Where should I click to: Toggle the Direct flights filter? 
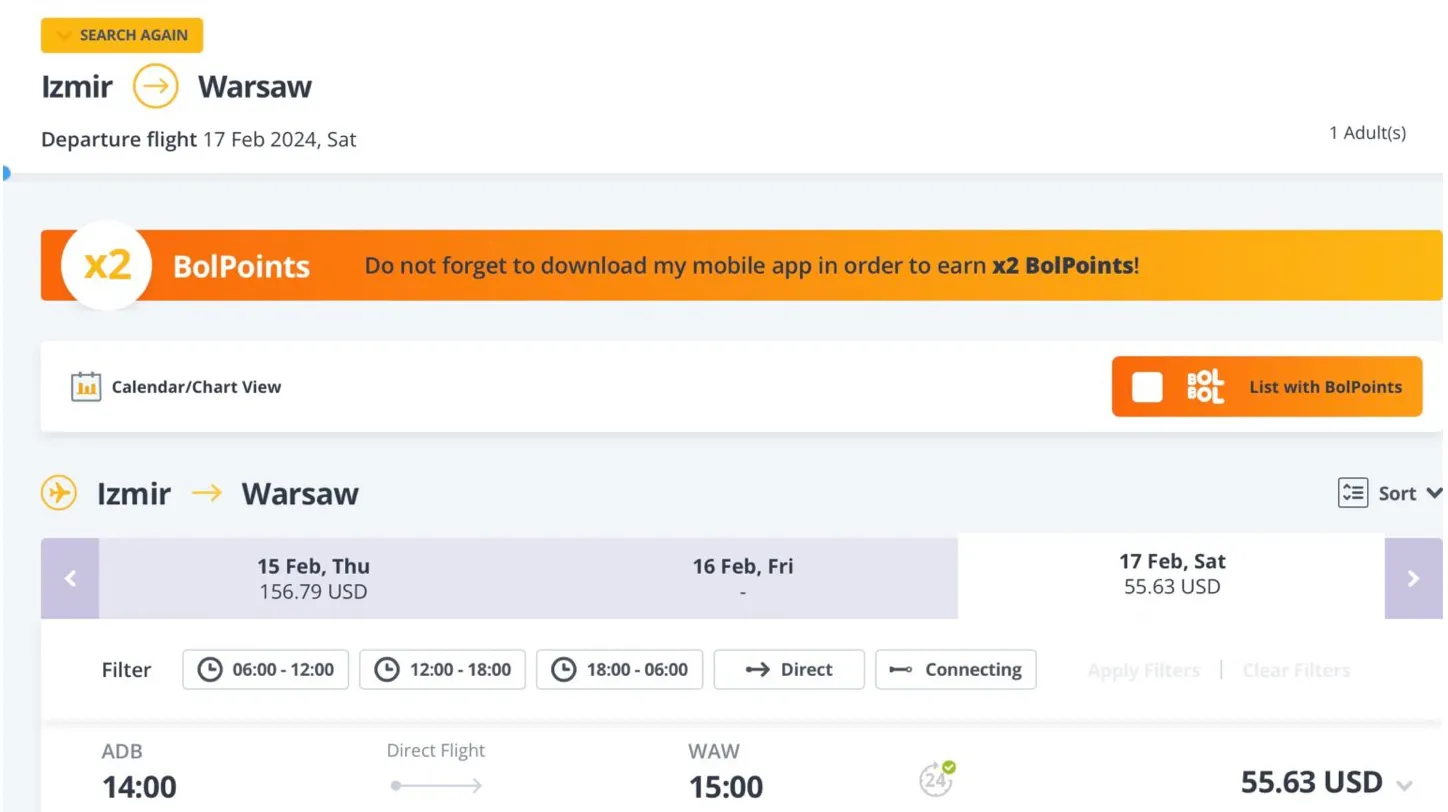tap(789, 670)
